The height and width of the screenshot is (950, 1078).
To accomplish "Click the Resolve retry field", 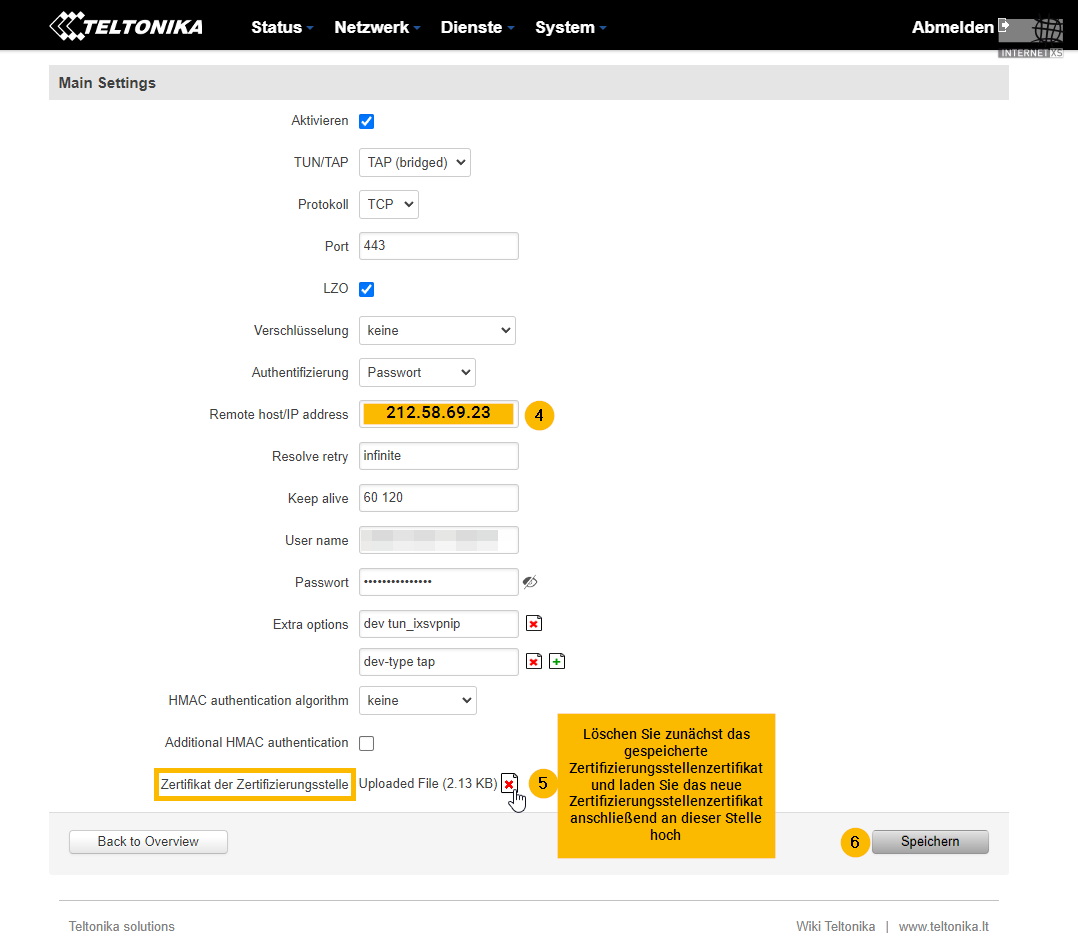I will 439,456.
